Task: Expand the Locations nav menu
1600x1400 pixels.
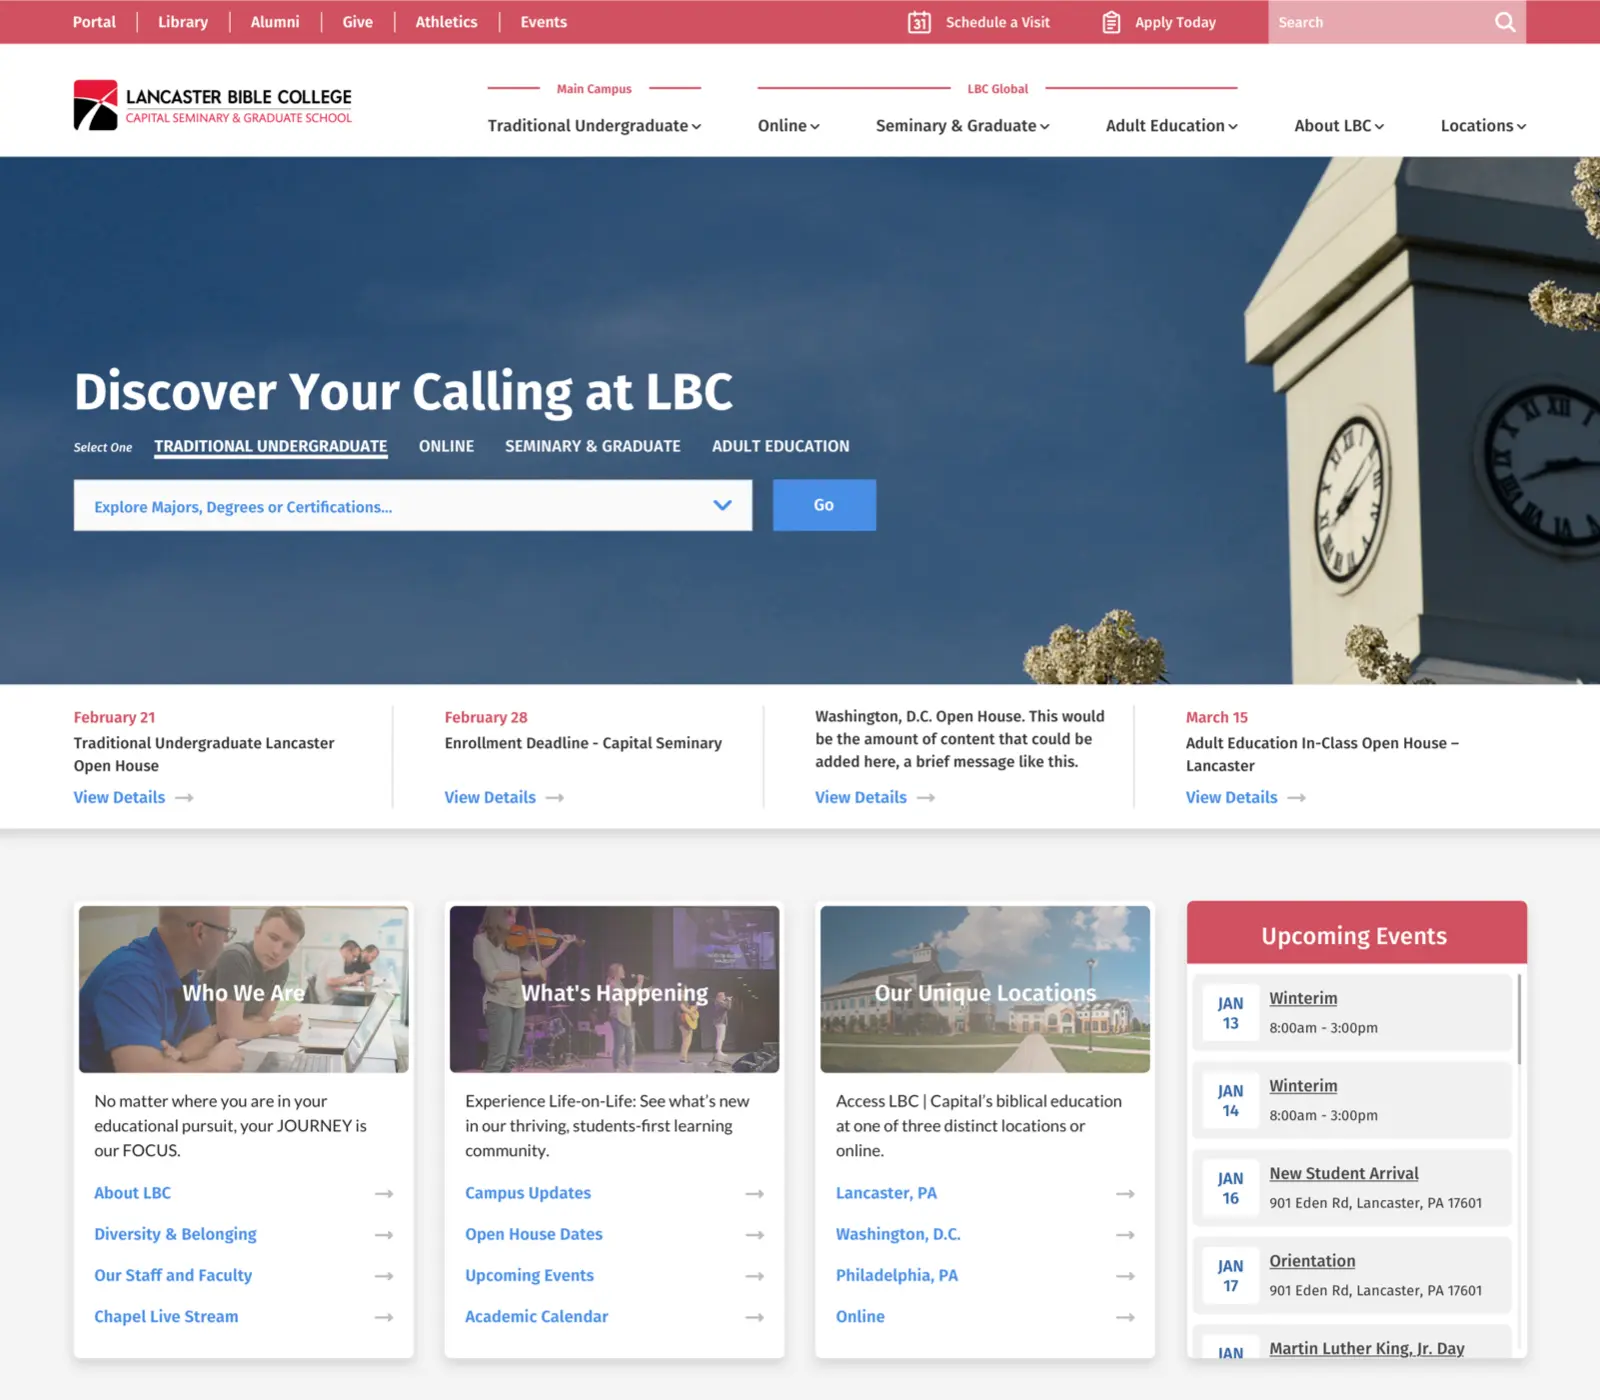Action: click(1483, 126)
